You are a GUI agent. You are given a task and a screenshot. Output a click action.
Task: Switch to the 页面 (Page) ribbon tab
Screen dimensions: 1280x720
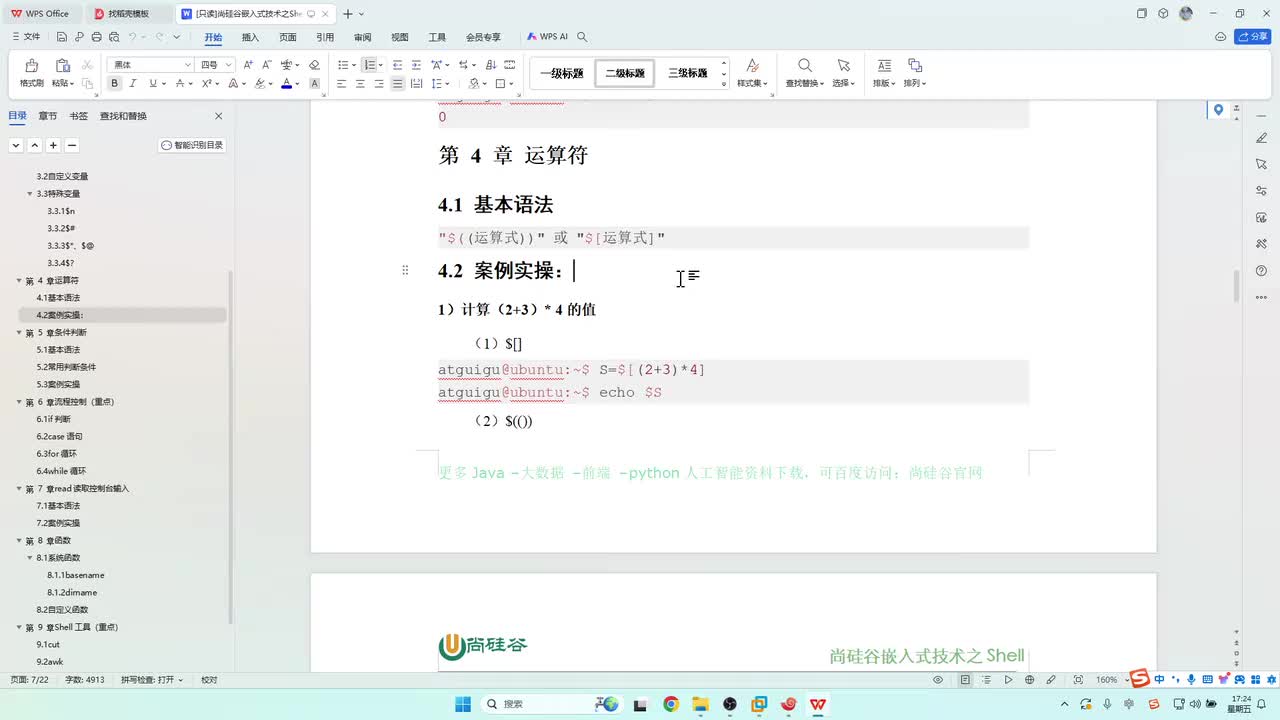(288, 37)
